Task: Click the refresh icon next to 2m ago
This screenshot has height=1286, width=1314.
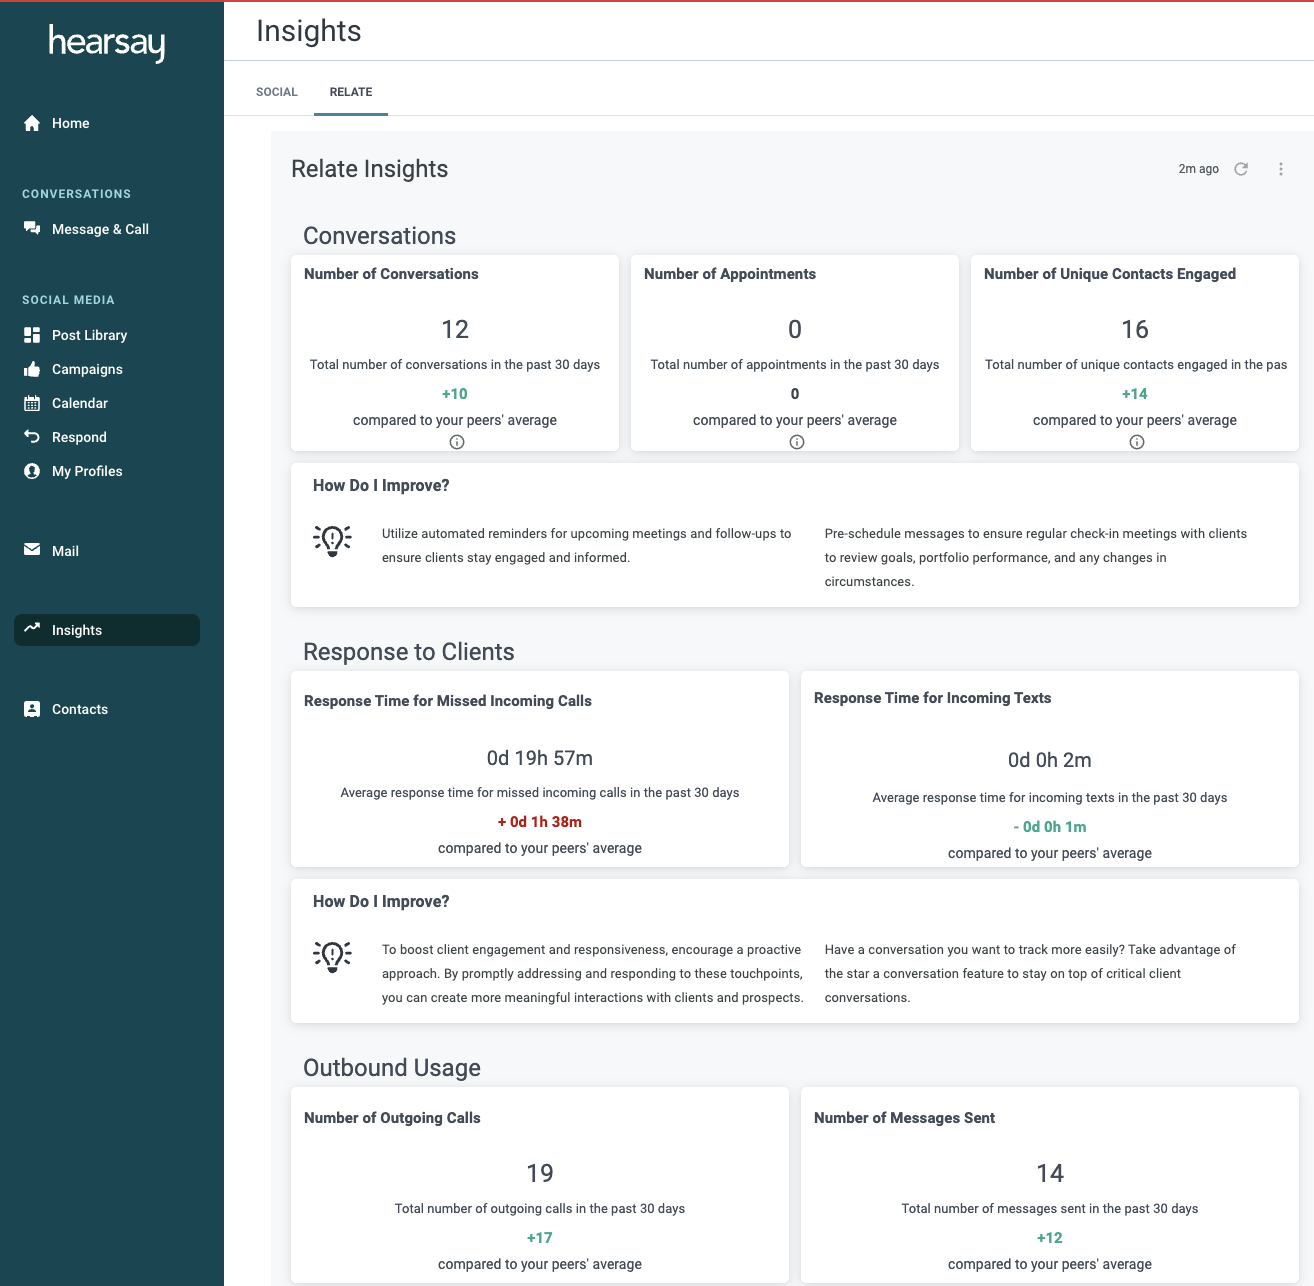Action: pos(1241,169)
